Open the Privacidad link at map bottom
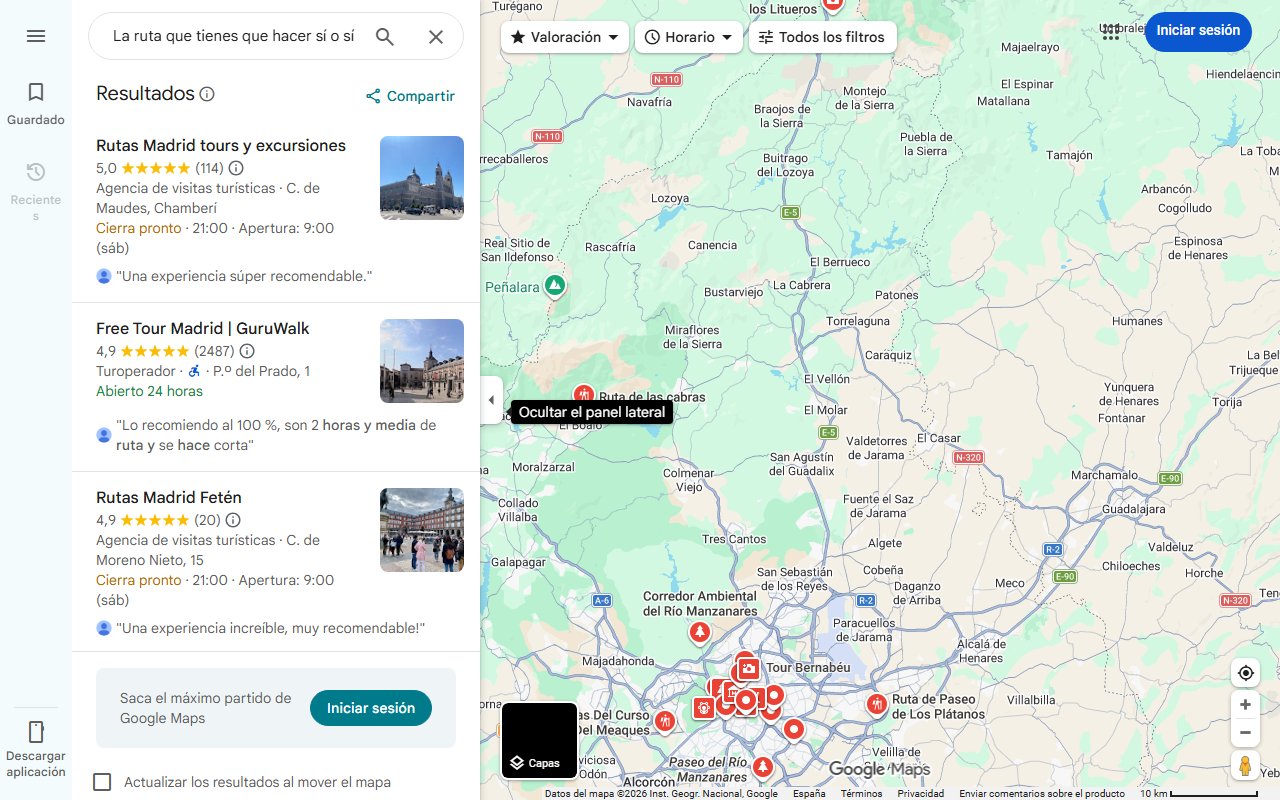This screenshot has height=800, width=1280. click(x=921, y=792)
